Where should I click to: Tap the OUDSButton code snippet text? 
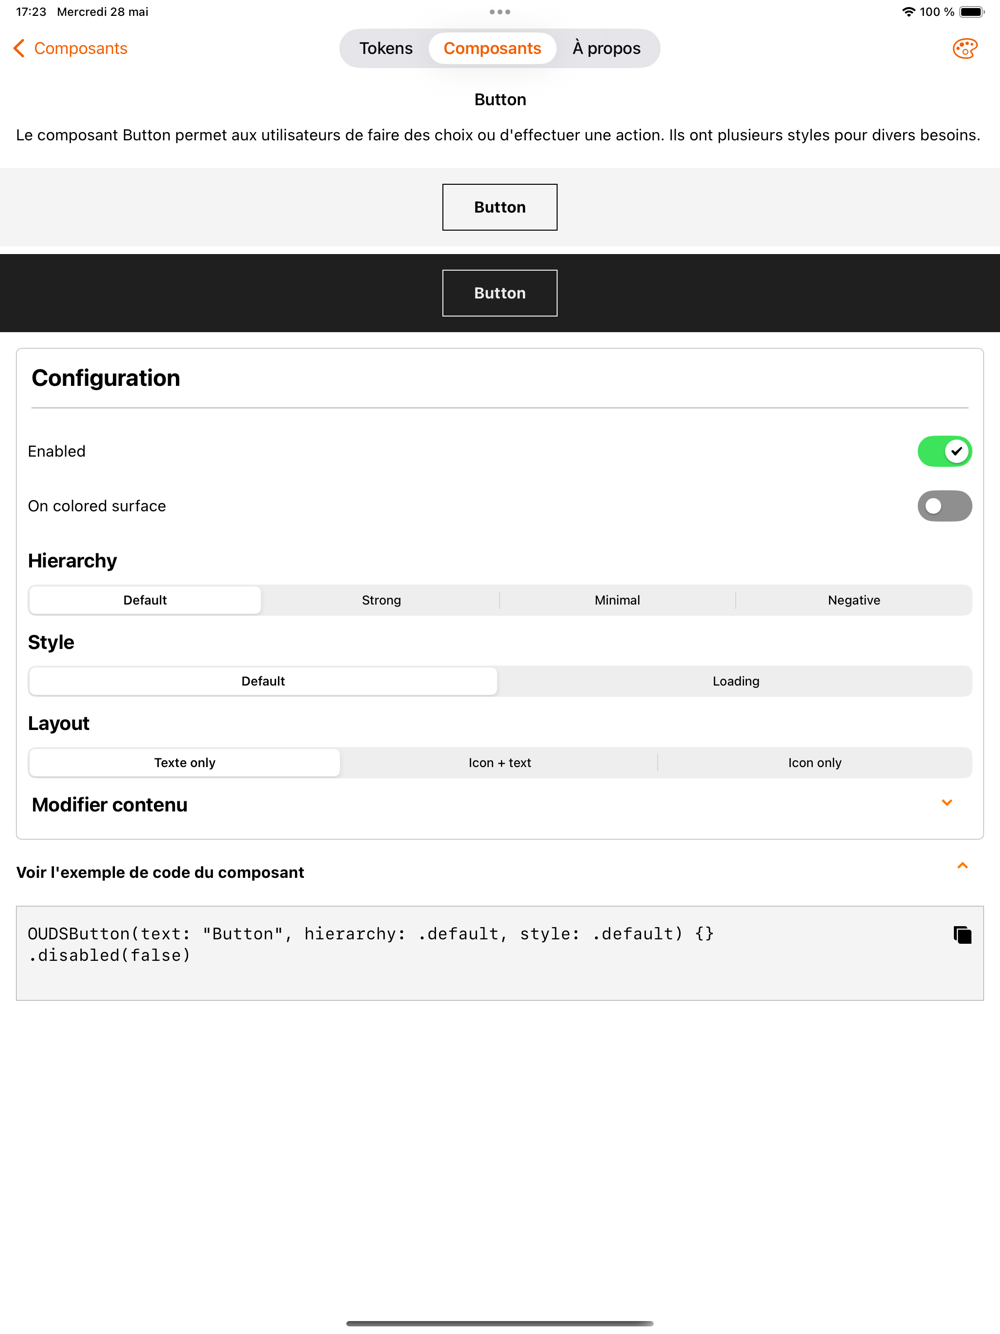tap(370, 944)
